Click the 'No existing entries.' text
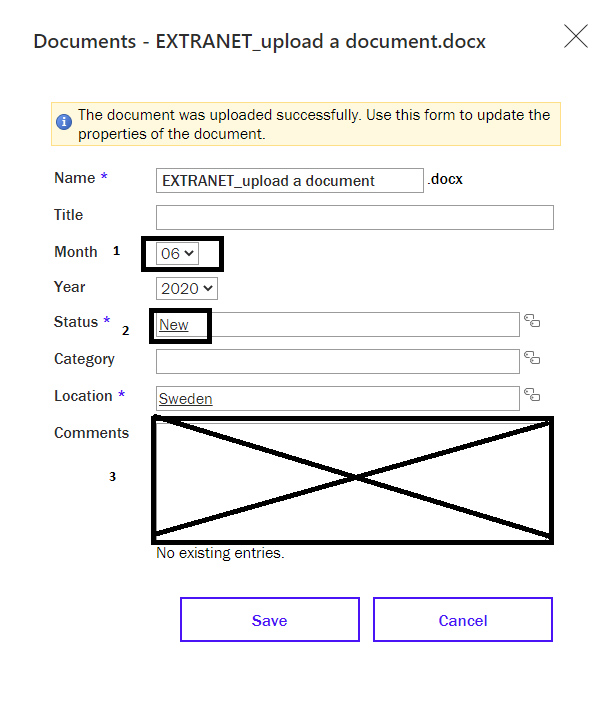 coord(220,553)
